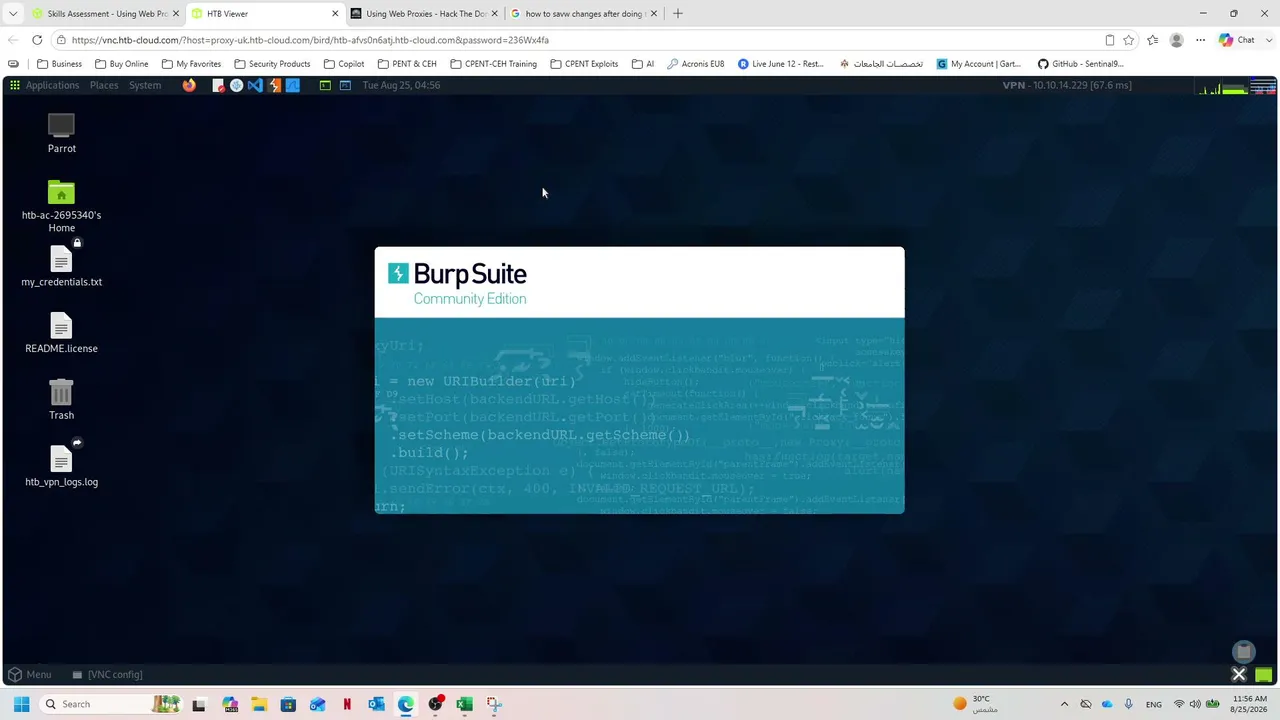Click the address bar URL
Viewport: 1280px width, 720px height.
click(310, 40)
